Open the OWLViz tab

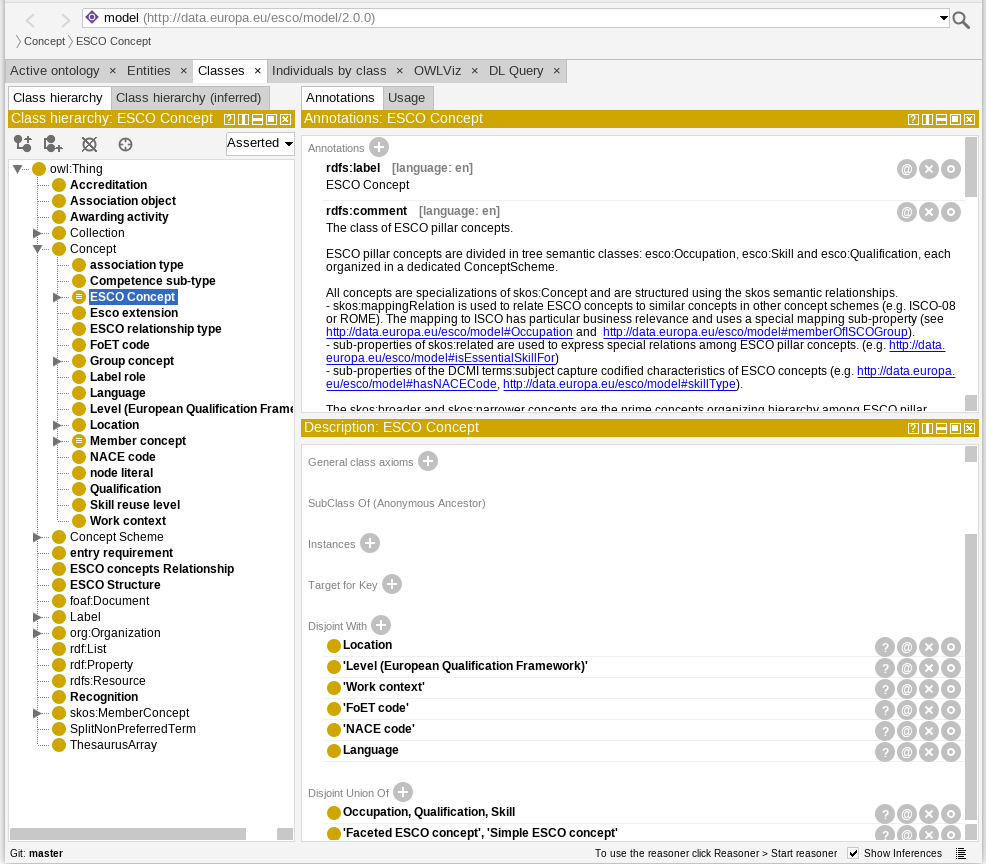click(x=437, y=71)
